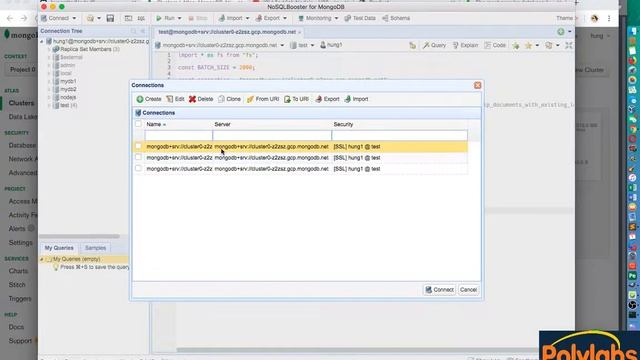
Task: Select the local database in the tree
Action: [66, 73]
